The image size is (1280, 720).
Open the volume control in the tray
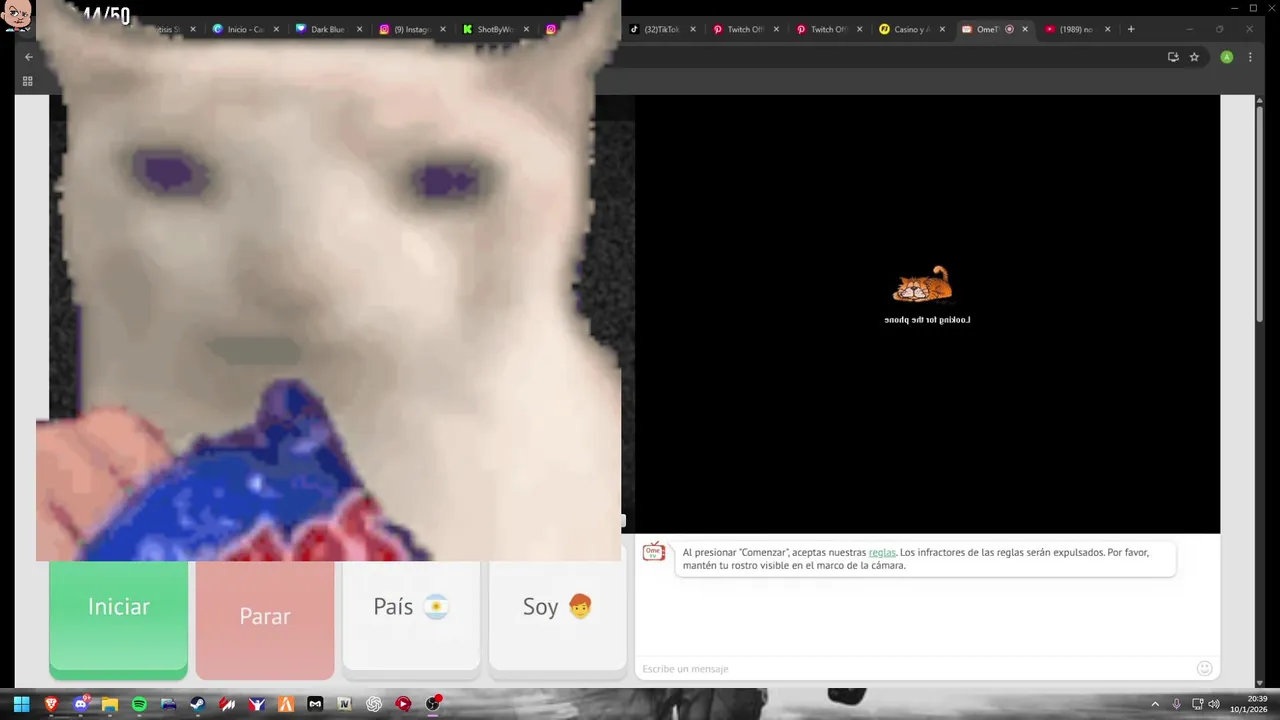pos(1214,704)
